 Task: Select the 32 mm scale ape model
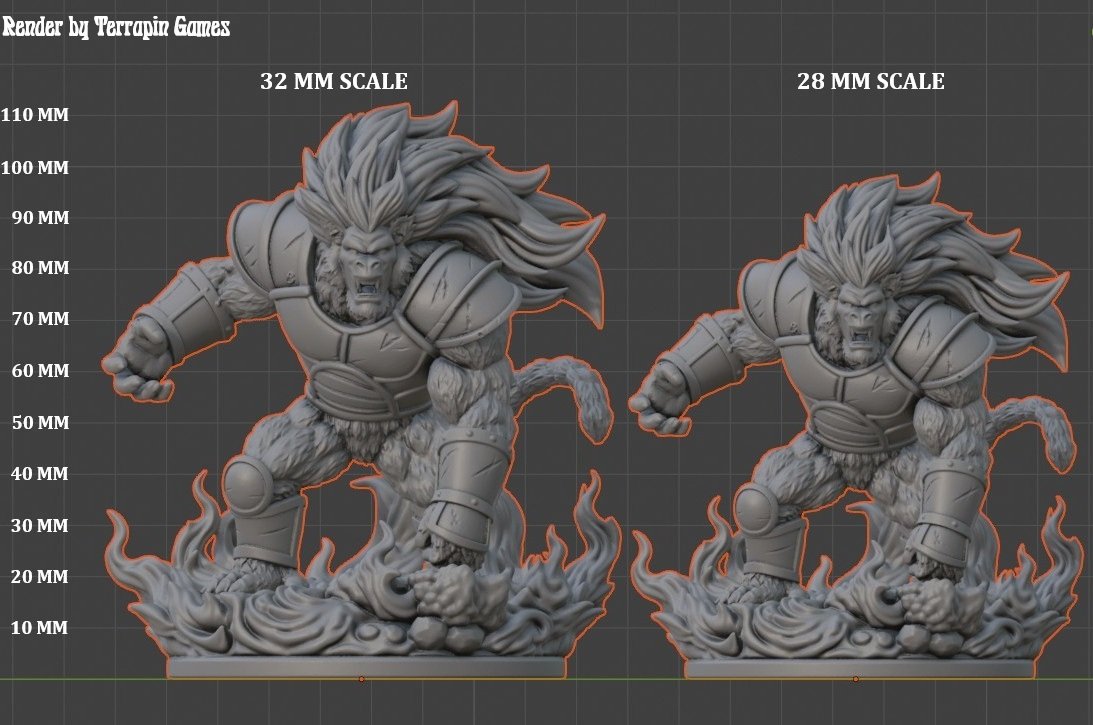tap(362, 390)
